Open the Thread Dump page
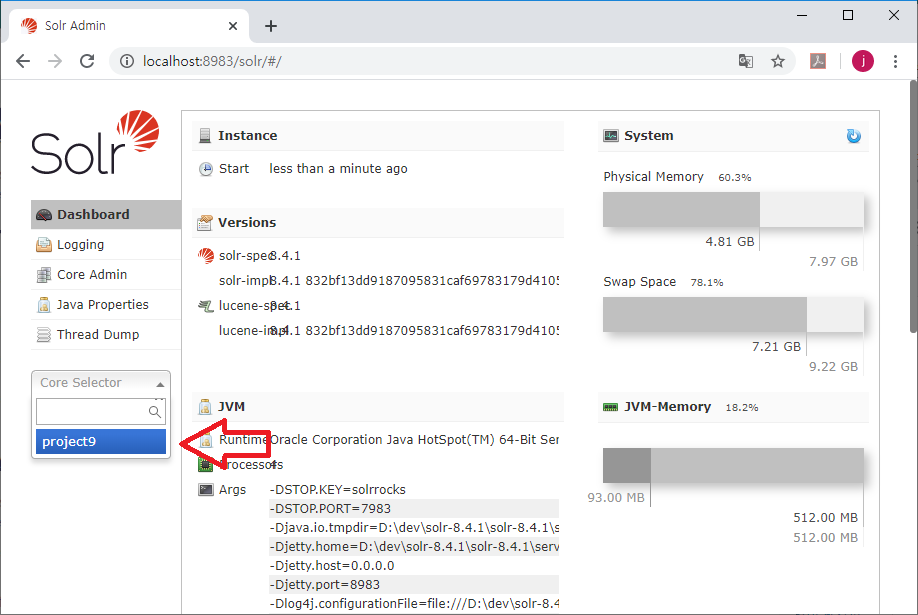 click(106, 334)
